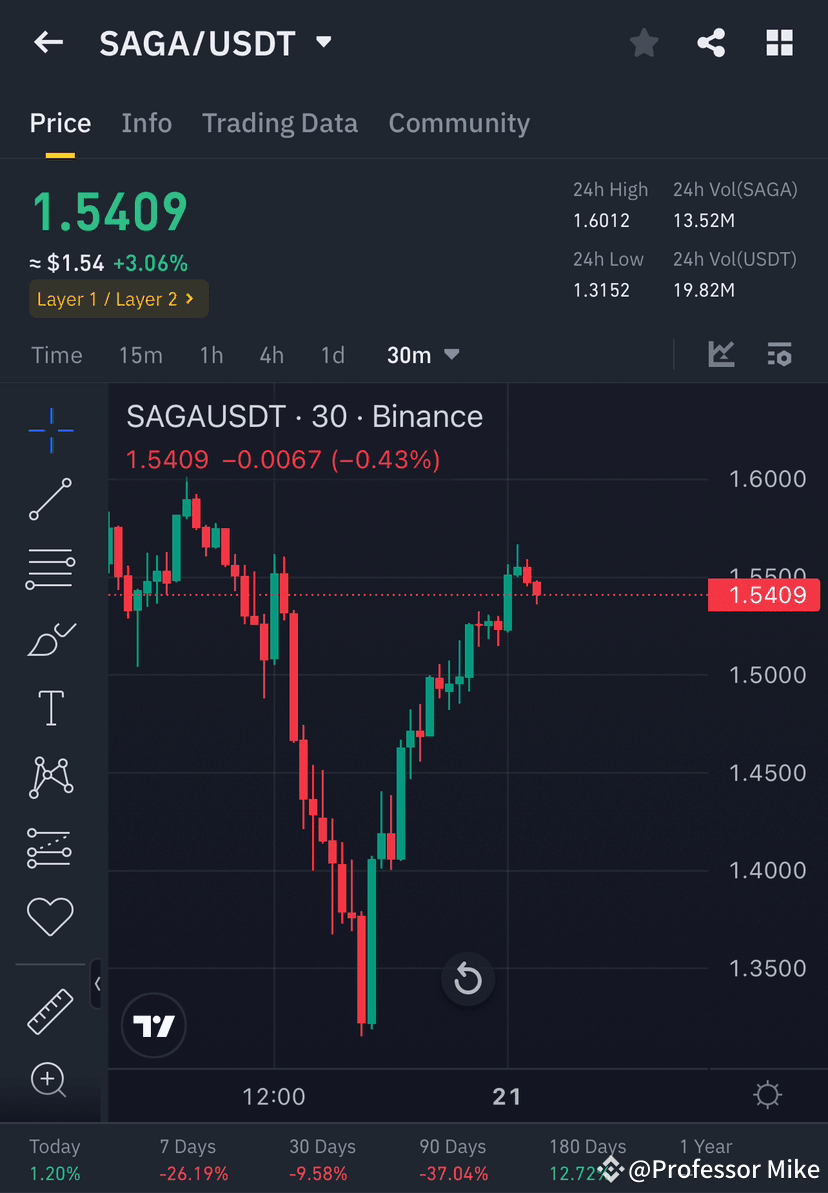Pick the brush drawing tool
828x1193 pixels.
click(50, 638)
